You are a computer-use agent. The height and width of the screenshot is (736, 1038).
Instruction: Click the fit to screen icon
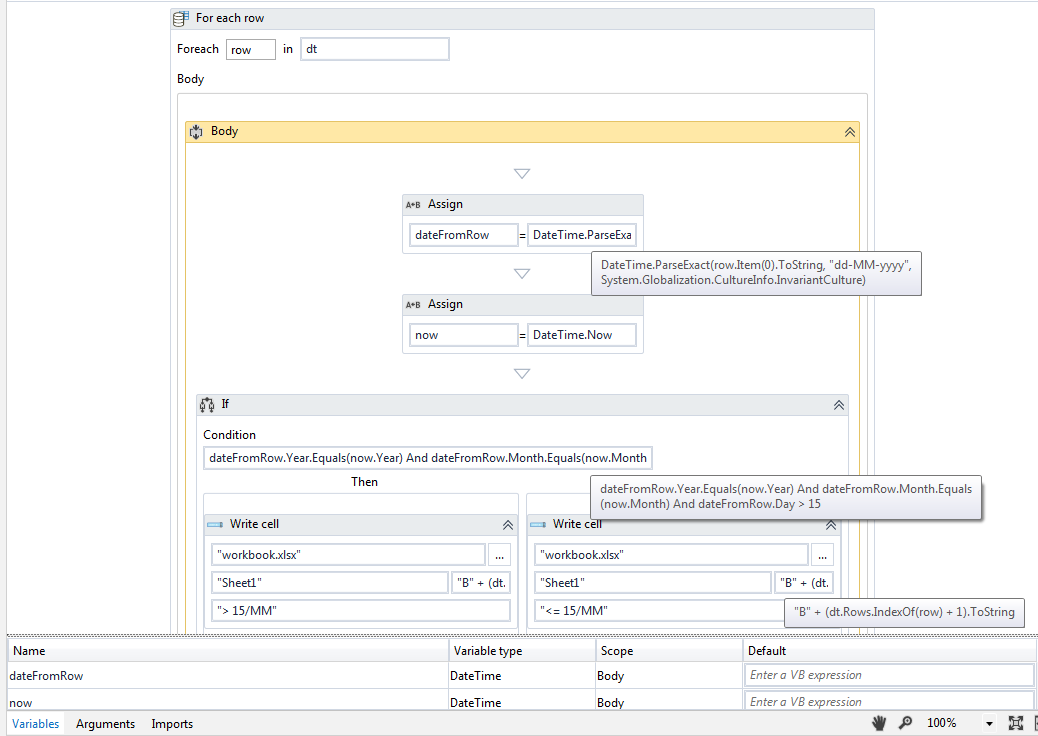pos(1015,723)
